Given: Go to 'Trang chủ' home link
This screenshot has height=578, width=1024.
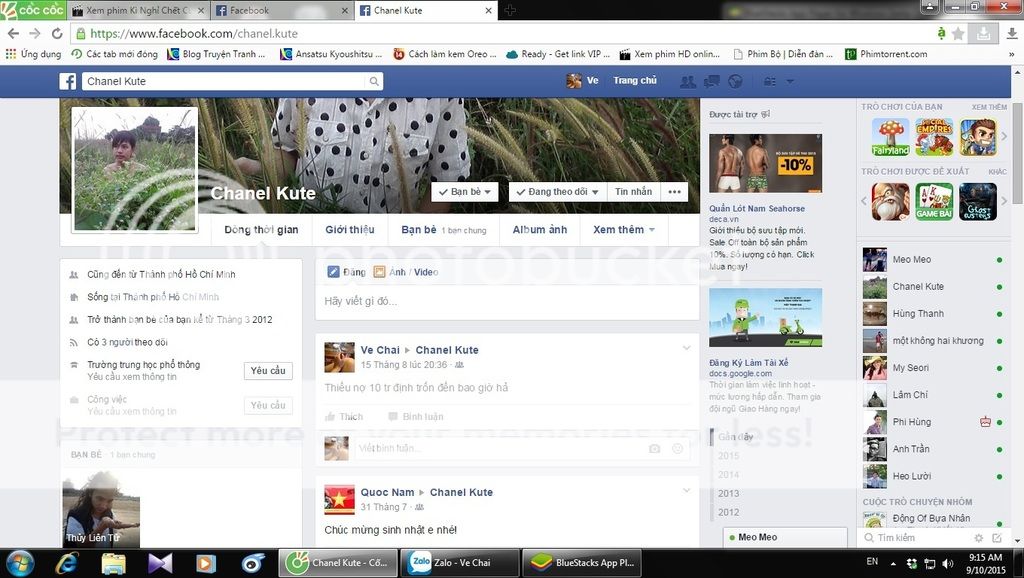Looking at the screenshot, I should pos(634,81).
